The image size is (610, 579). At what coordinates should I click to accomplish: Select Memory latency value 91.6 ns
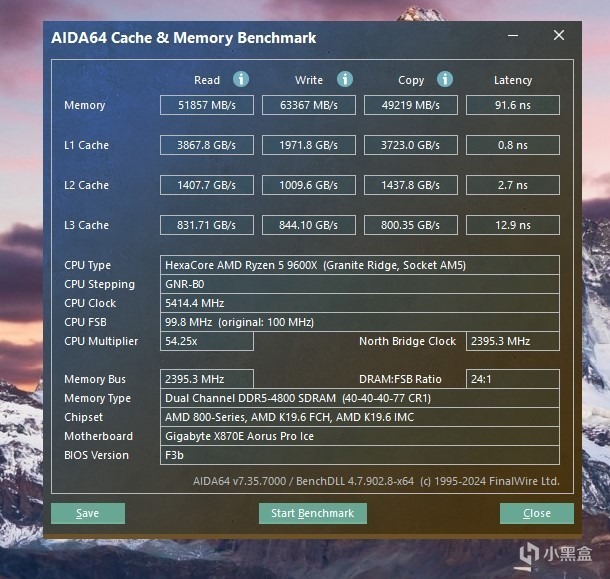[513, 105]
